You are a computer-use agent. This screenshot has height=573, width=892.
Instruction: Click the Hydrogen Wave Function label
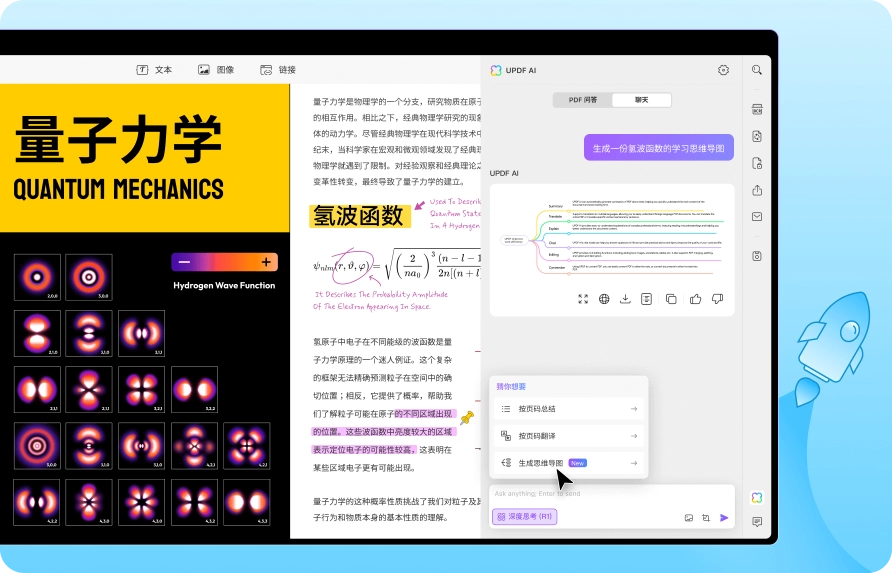tap(224, 286)
